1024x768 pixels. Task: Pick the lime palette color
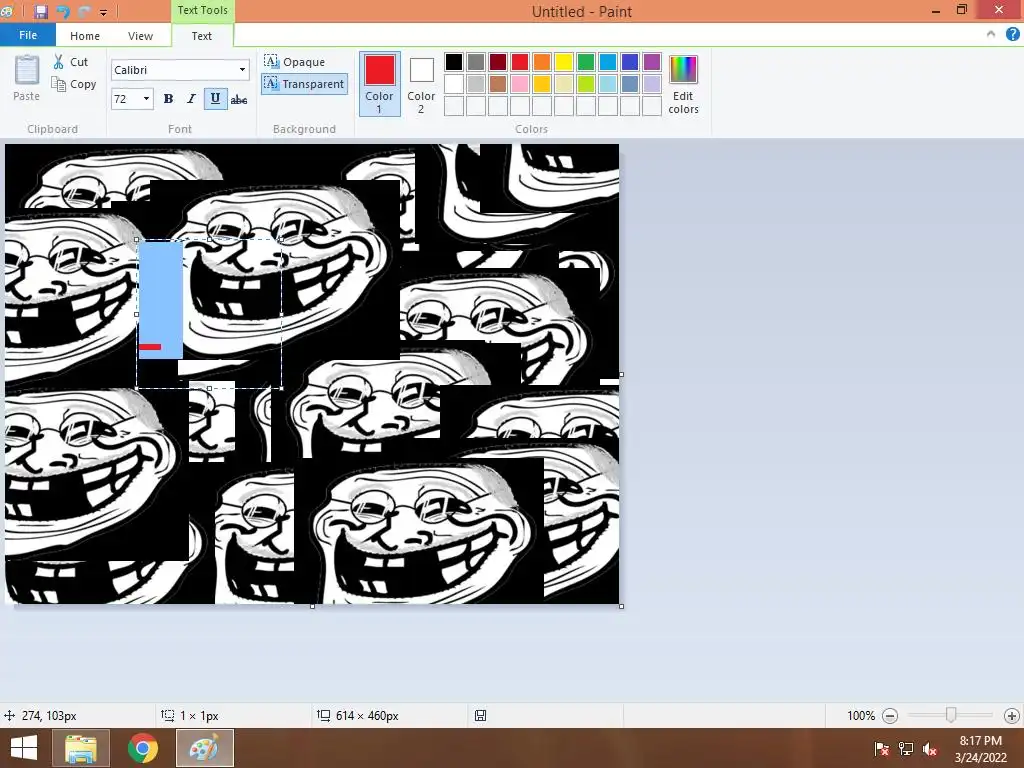coord(586,84)
